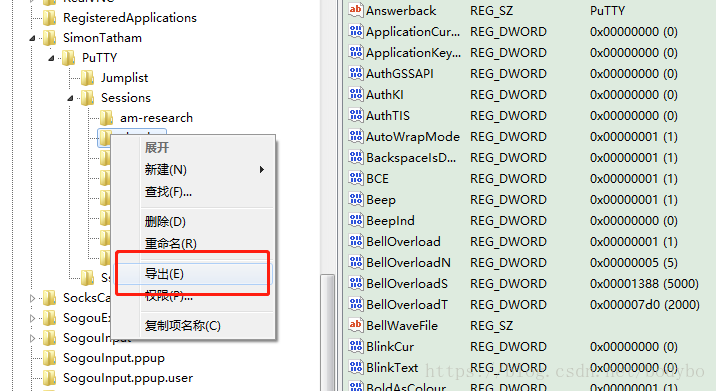The image size is (716, 391).
Task: Select the Answerback value name
Action: coord(401,11)
